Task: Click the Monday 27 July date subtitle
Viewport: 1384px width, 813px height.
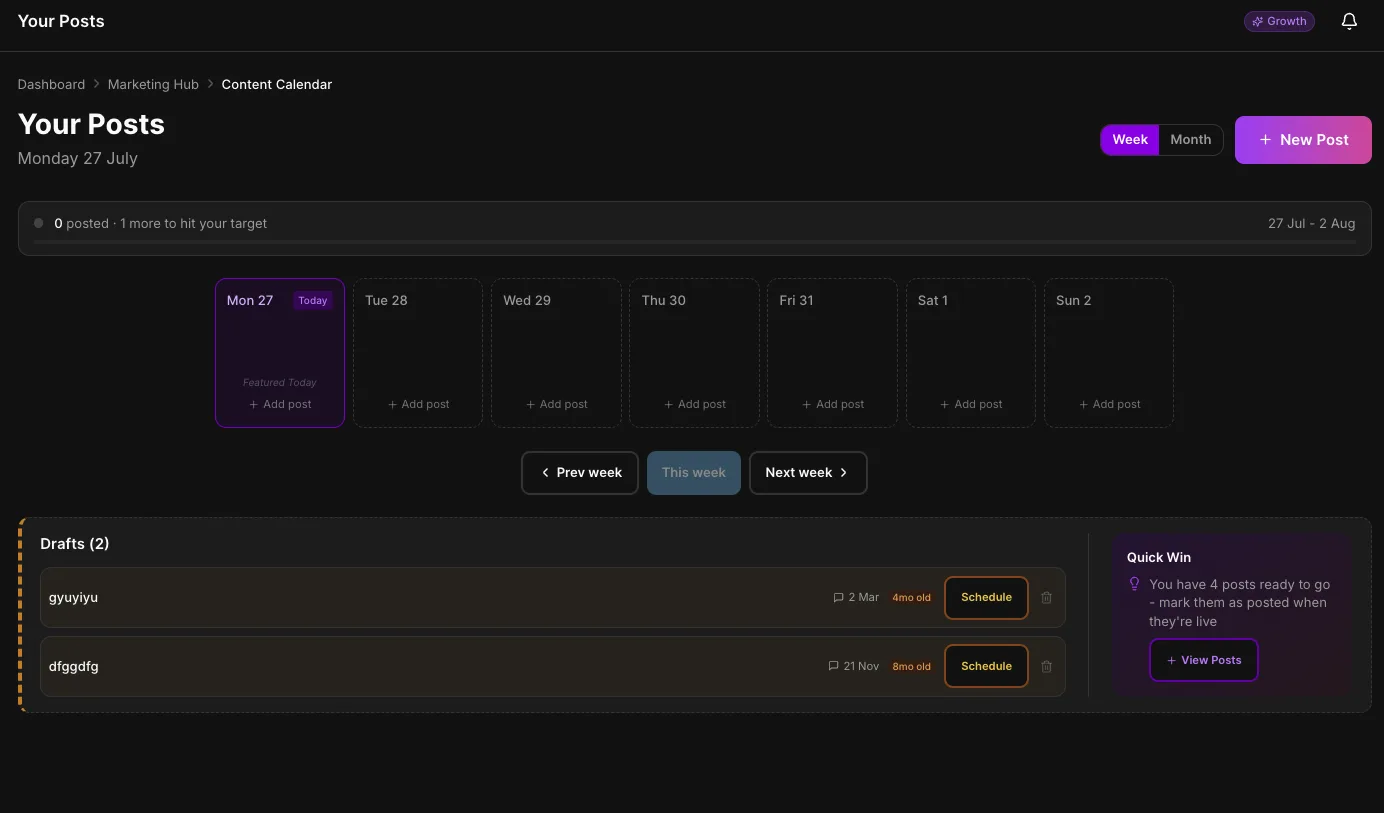Action: coord(78,158)
